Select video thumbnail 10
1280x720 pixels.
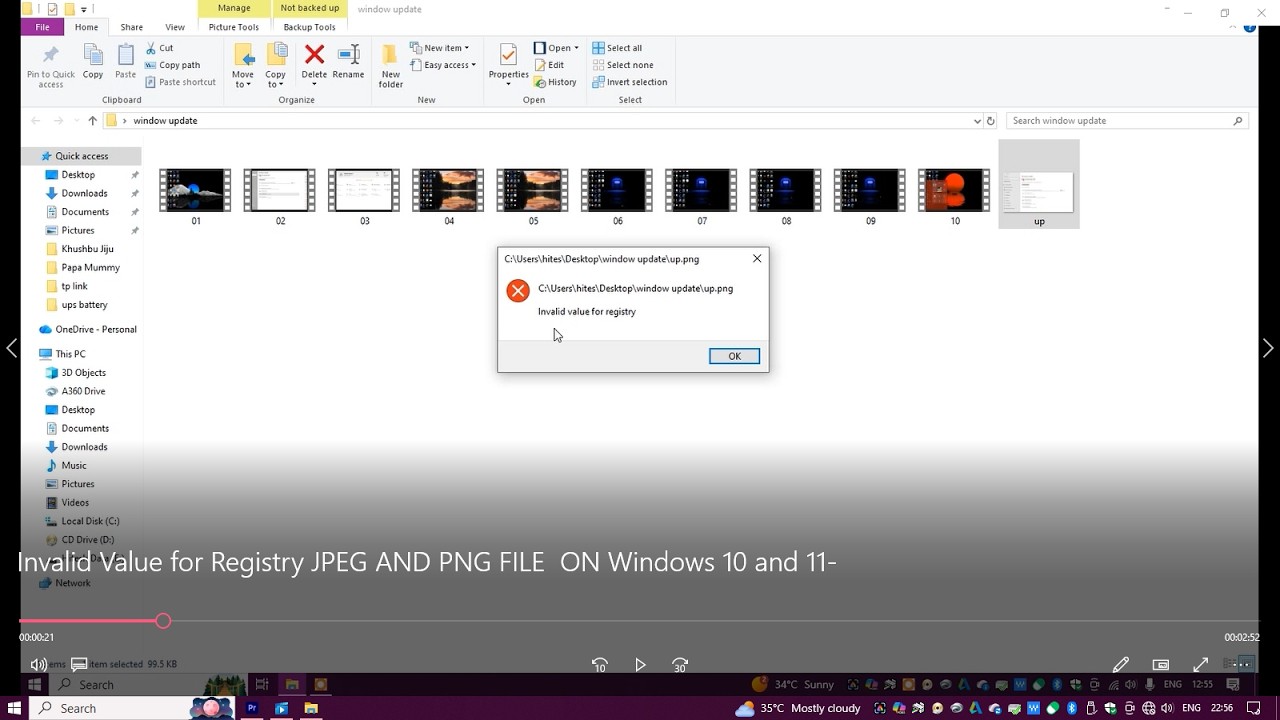click(x=954, y=190)
